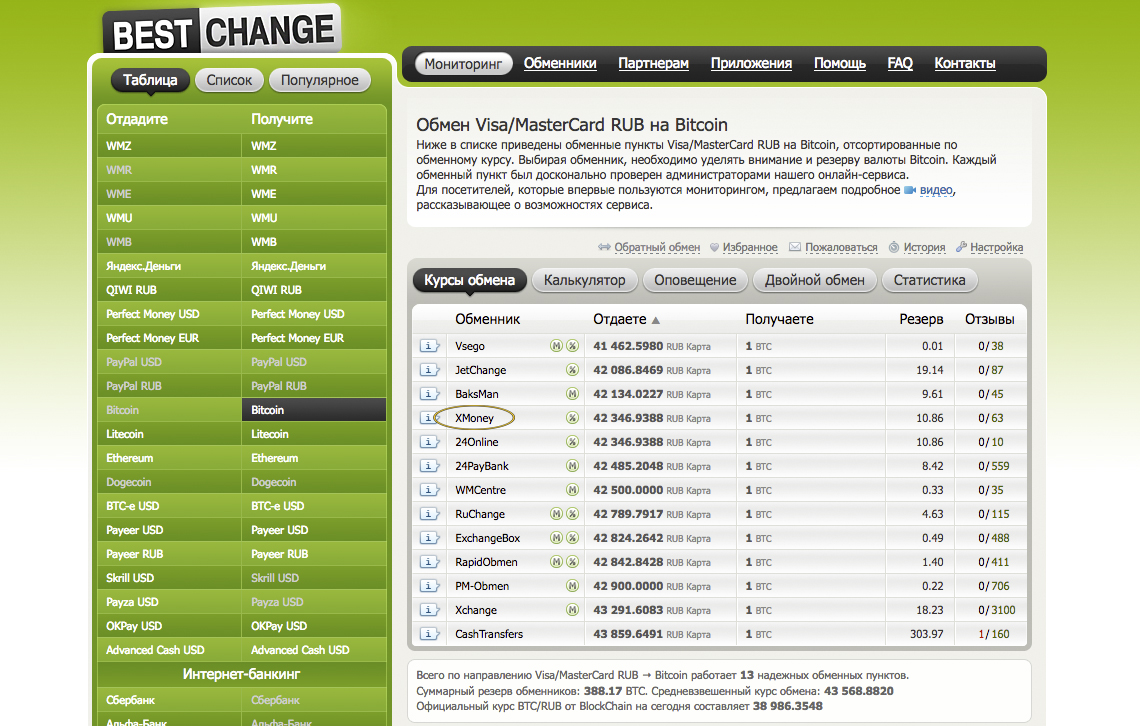Go to FAQ in the navigation bar
The height and width of the screenshot is (726, 1140).
pos(900,63)
